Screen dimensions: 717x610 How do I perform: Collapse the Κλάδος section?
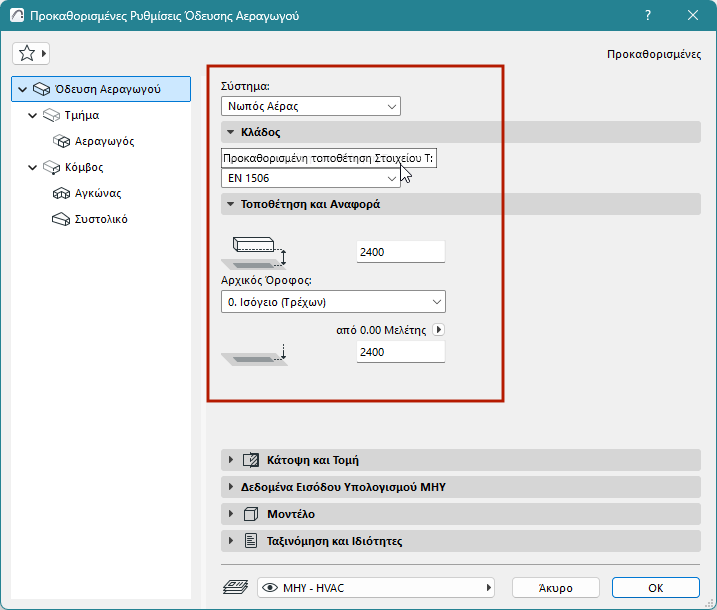(x=230, y=132)
